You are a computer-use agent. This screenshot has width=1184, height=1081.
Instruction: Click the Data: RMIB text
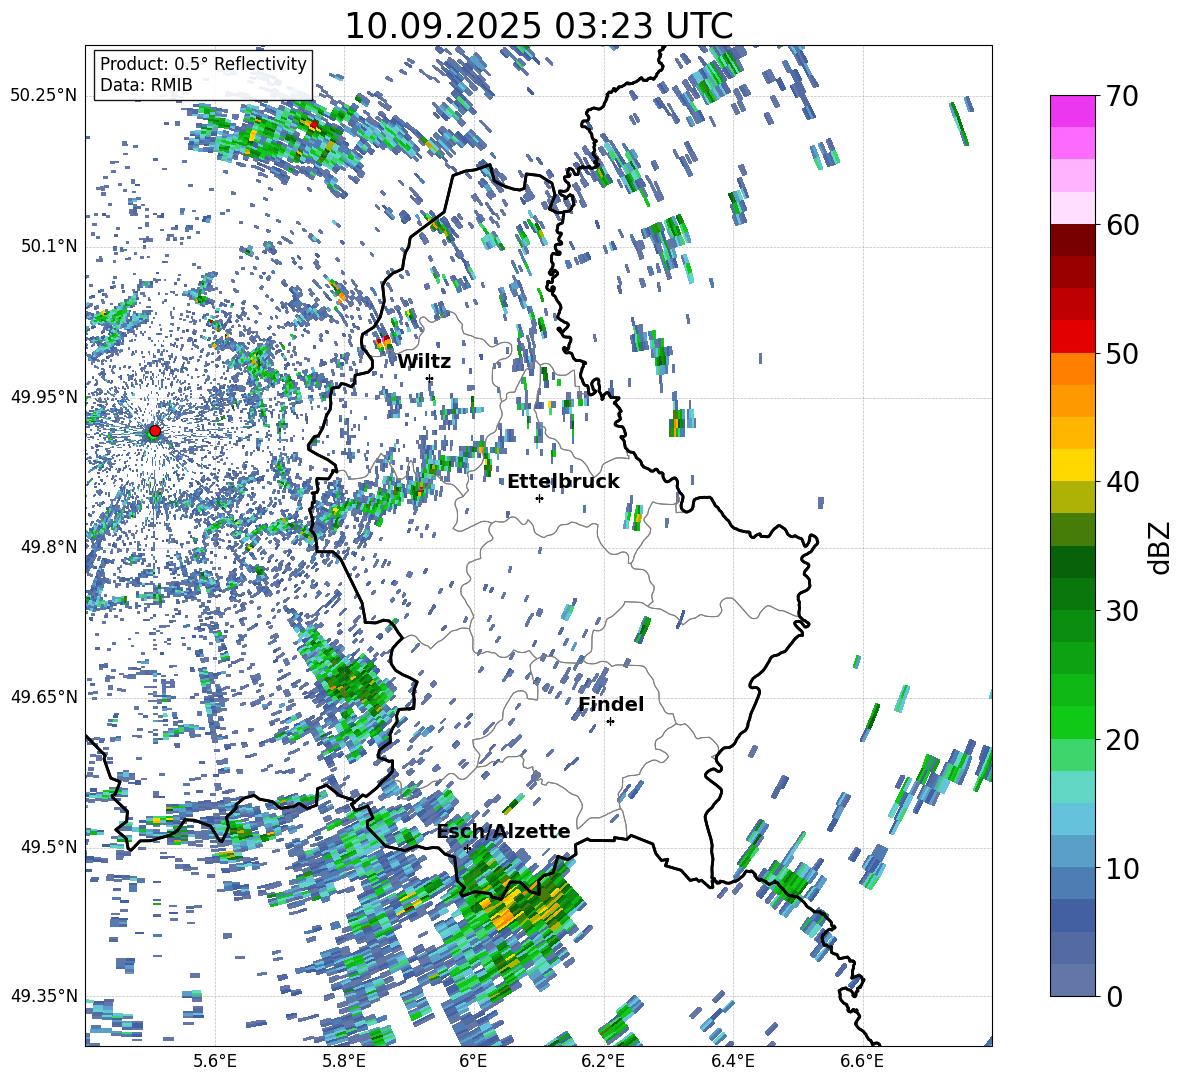click(146, 85)
